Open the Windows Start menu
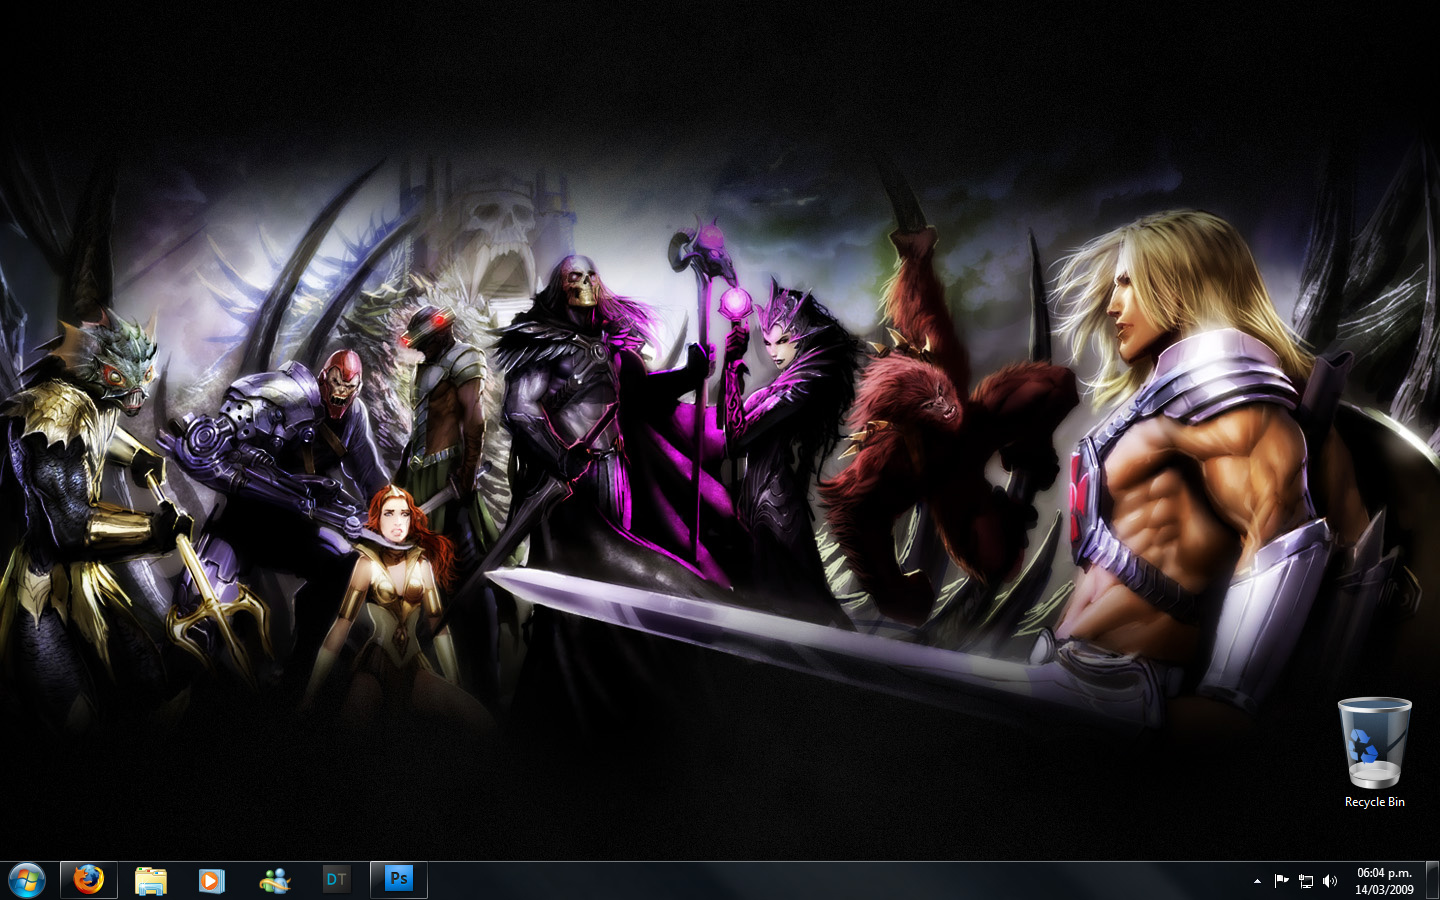Image resolution: width=1440 pixels, height=900 pixels. click(27, 880)
